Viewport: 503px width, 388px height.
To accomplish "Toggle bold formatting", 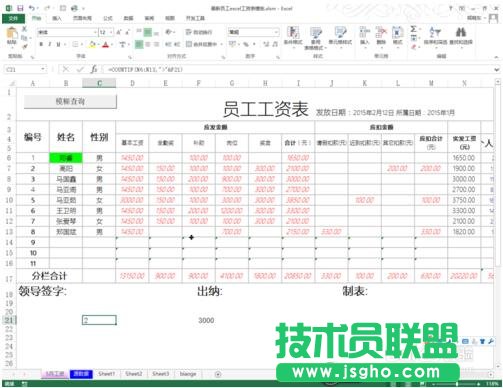I will coord(41,44).
